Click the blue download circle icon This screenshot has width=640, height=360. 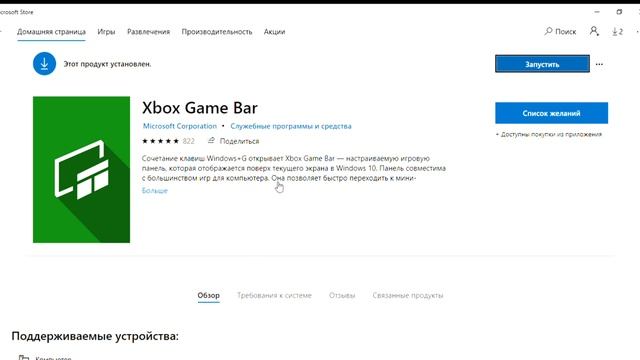click(x=44, y=64)
